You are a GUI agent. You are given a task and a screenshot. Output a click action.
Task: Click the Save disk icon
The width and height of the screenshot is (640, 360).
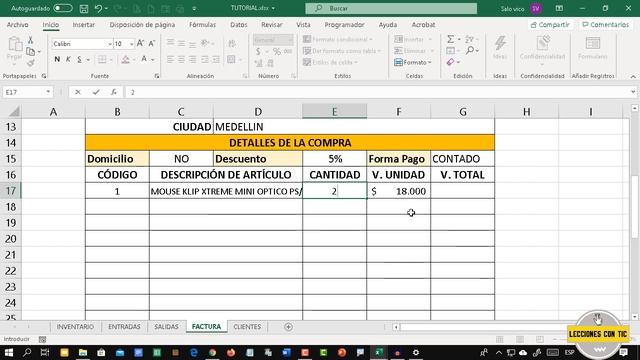click(84, 8)
